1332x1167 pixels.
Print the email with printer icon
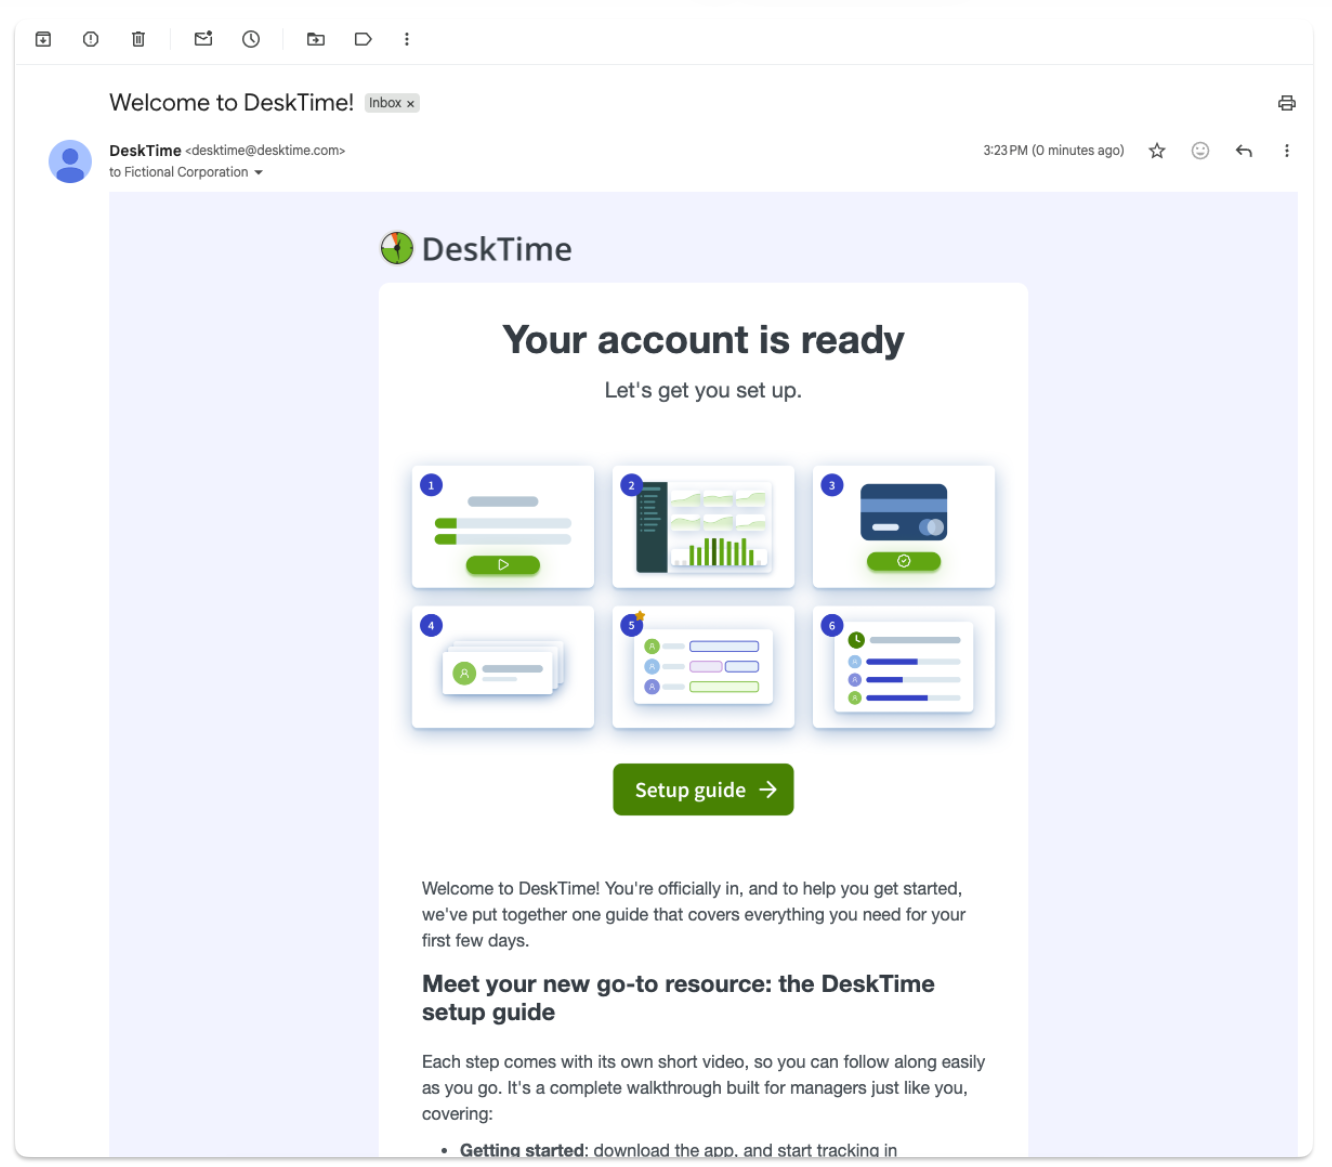(x=1287, y=103)
